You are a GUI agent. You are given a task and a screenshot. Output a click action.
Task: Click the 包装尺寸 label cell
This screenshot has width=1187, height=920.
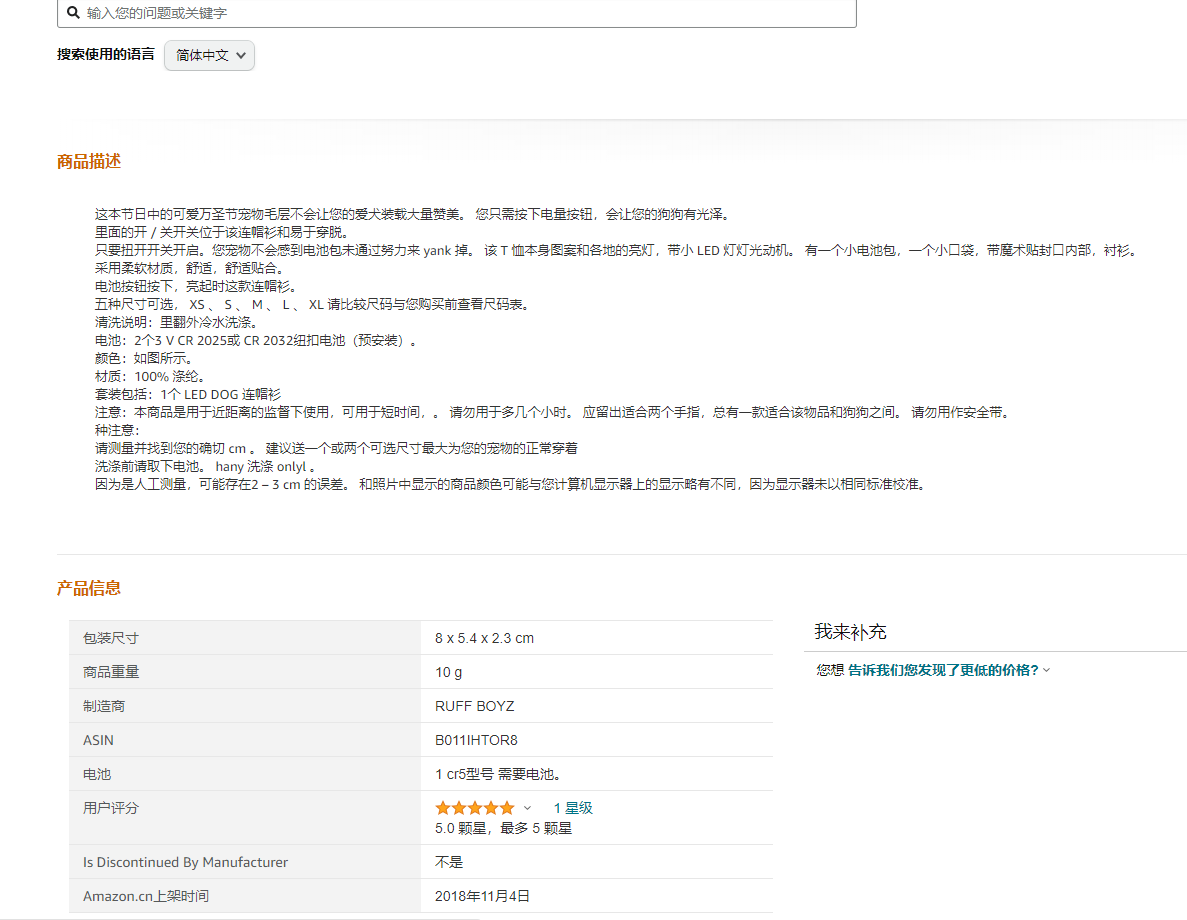(x=245, y=638)
